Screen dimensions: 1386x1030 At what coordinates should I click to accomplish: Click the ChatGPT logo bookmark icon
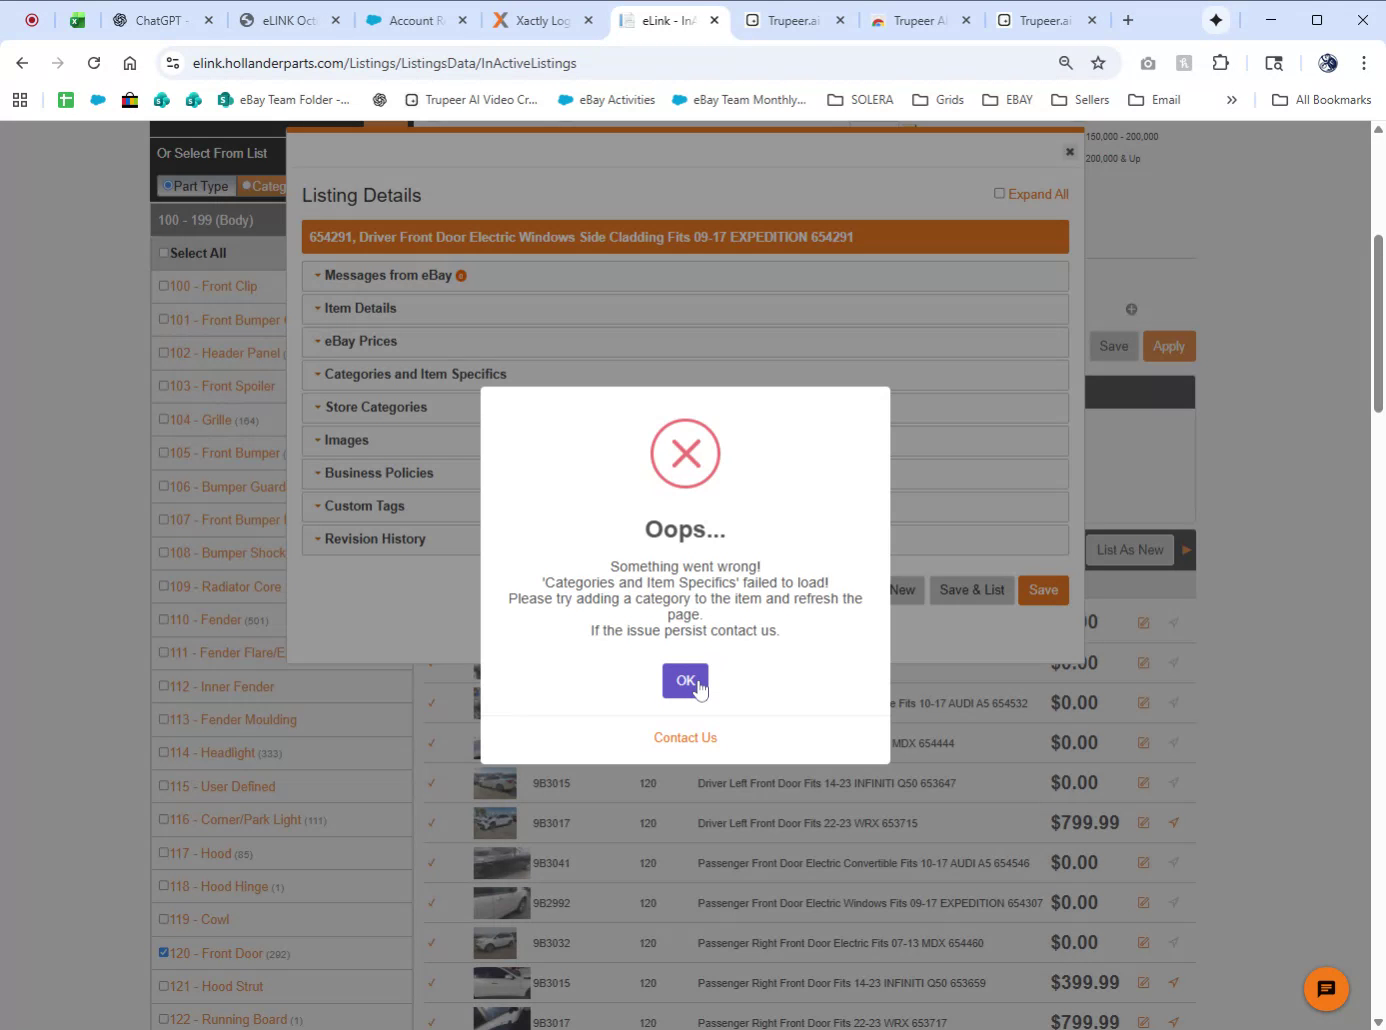(x=379, y=100)
